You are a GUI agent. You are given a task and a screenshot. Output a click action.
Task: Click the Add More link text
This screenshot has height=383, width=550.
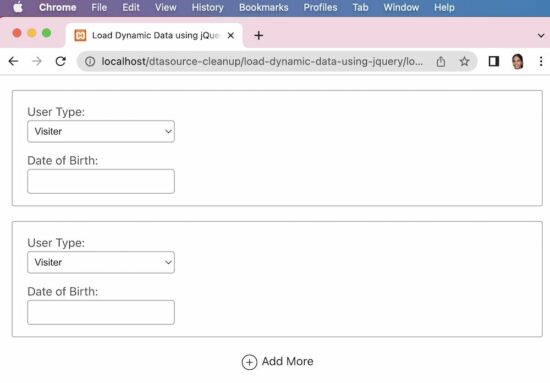(x=288, y=361)
